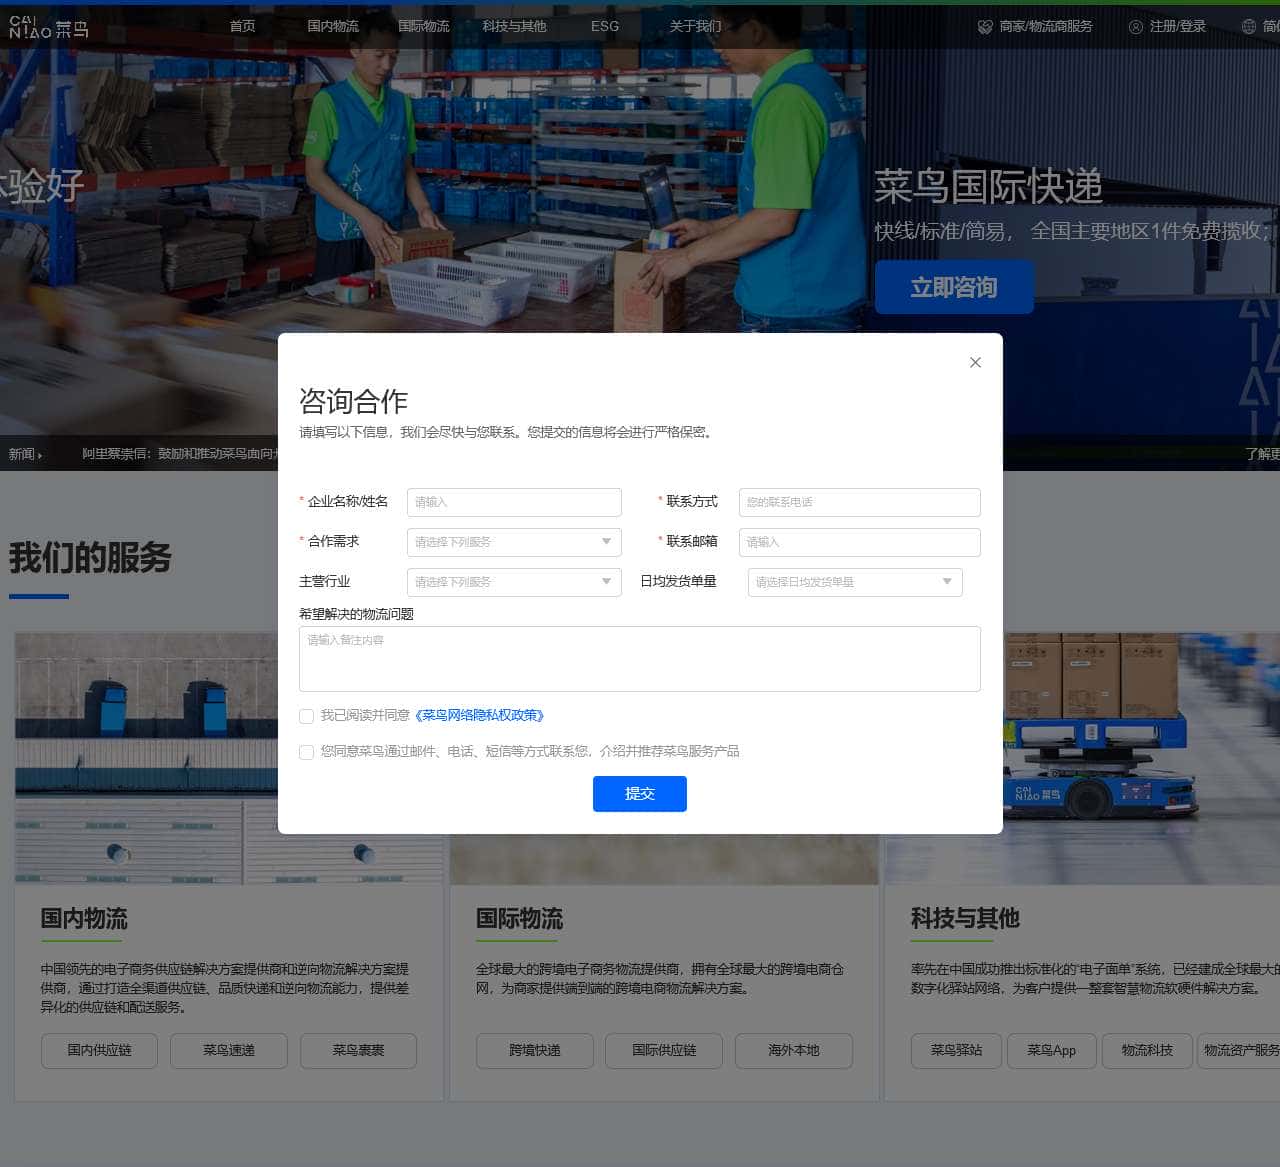Click into the 联系方式 phone field
This screenshot has width=1280, height=1167.
point(860,502)
